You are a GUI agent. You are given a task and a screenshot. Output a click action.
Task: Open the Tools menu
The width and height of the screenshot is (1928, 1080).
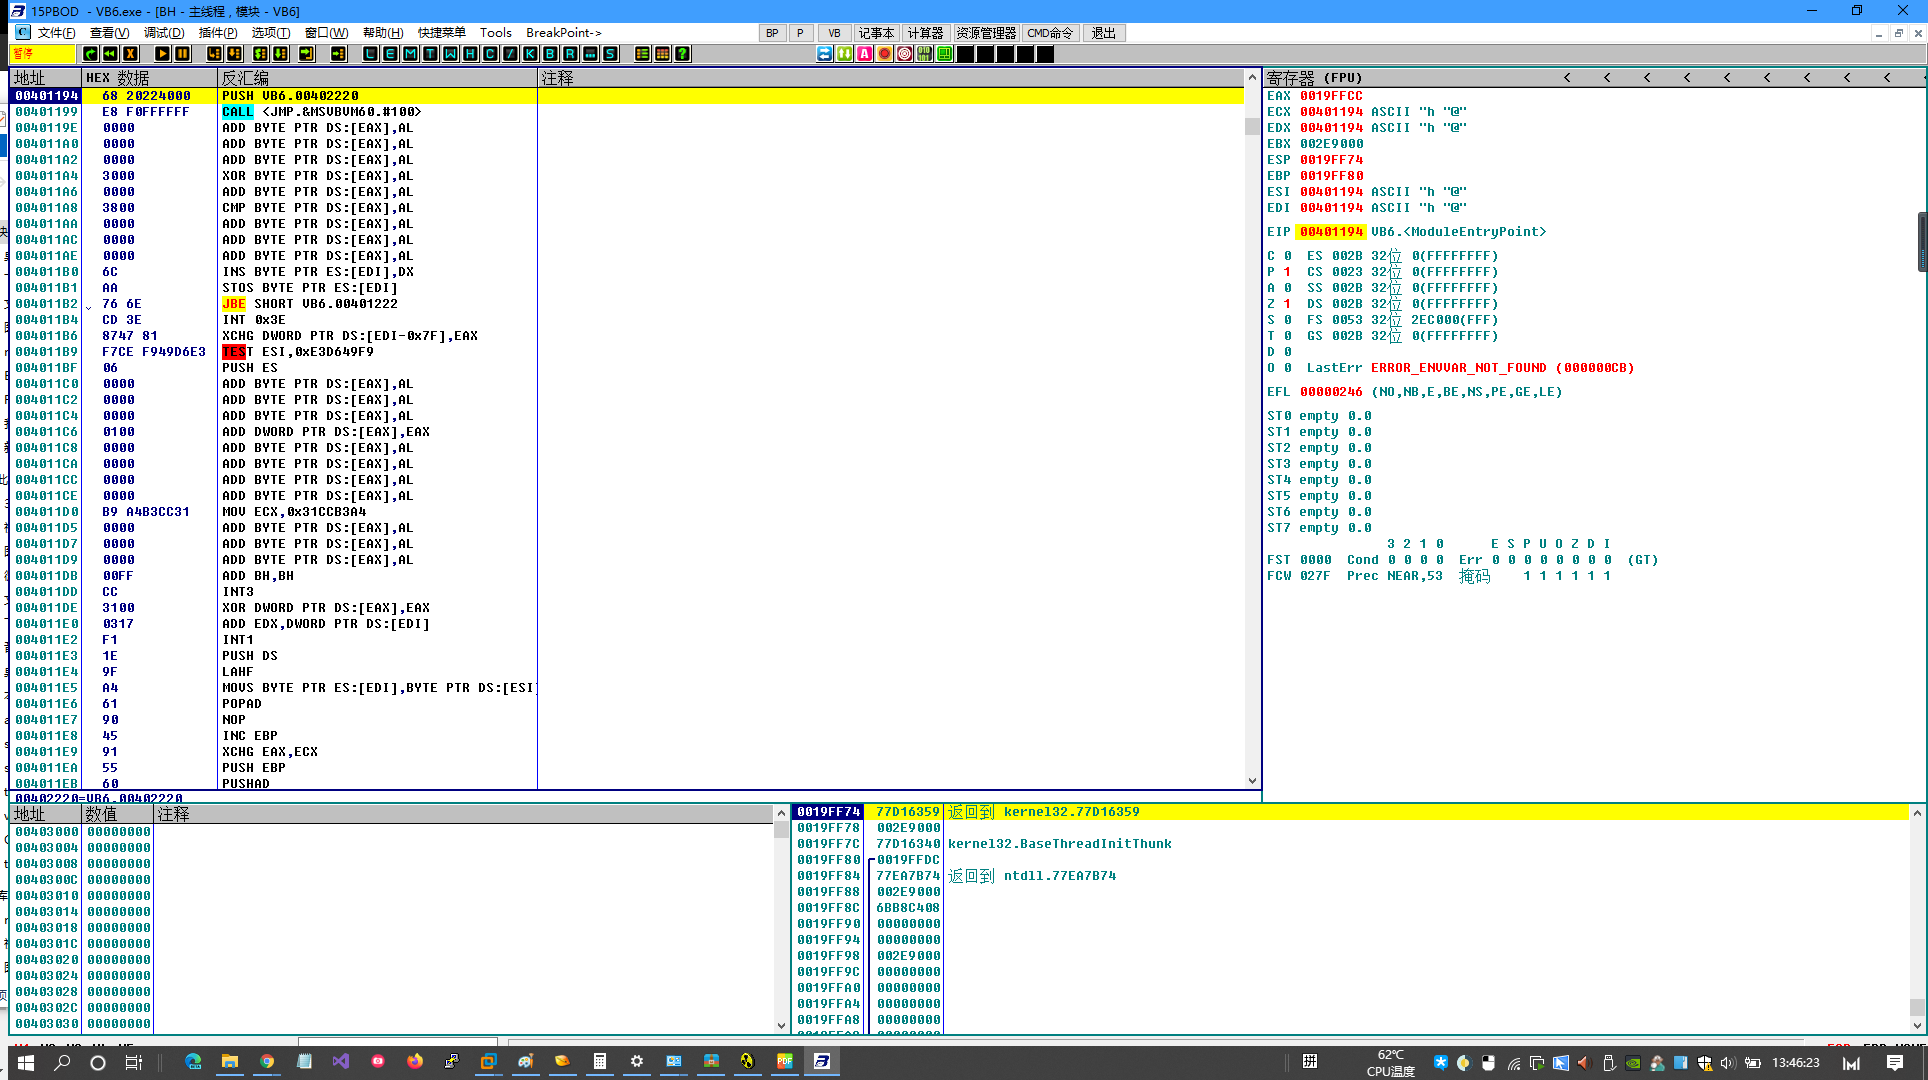pos(495,33)
